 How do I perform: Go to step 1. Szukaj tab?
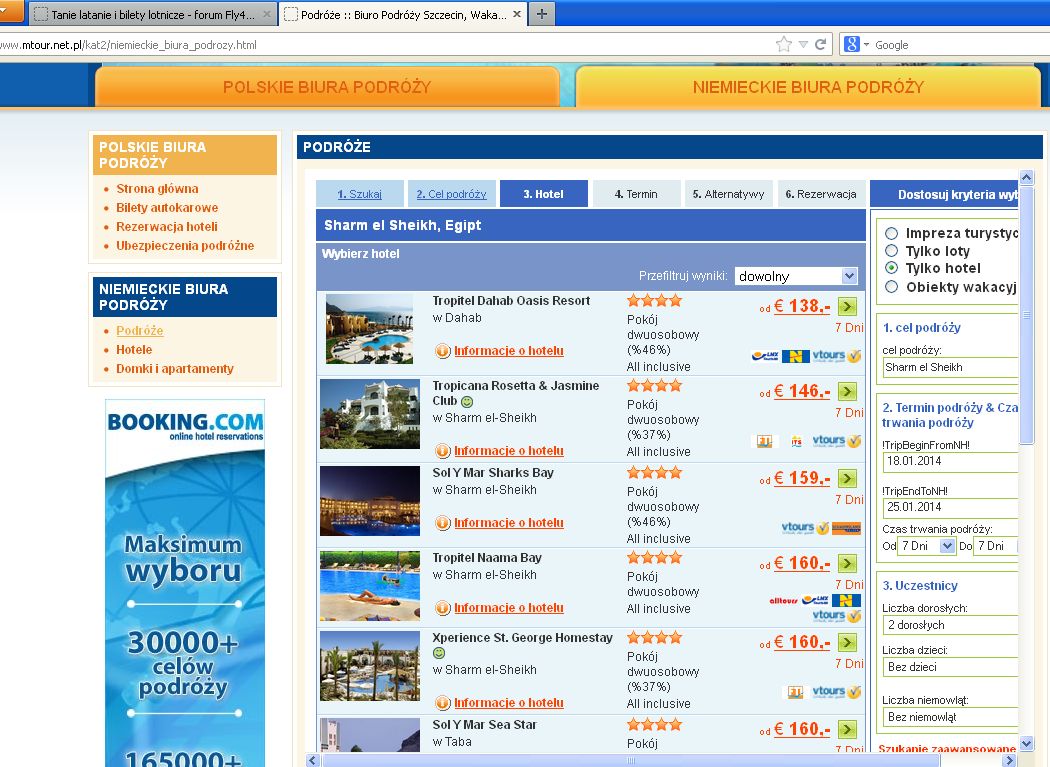360,194
